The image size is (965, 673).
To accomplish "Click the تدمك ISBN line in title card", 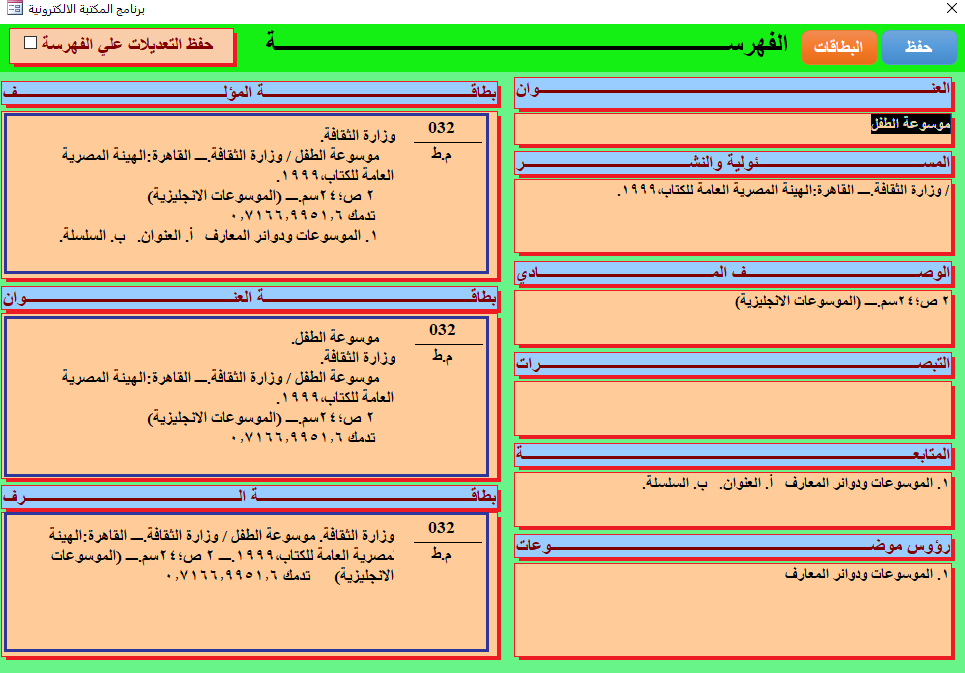I will coord(303,438).
